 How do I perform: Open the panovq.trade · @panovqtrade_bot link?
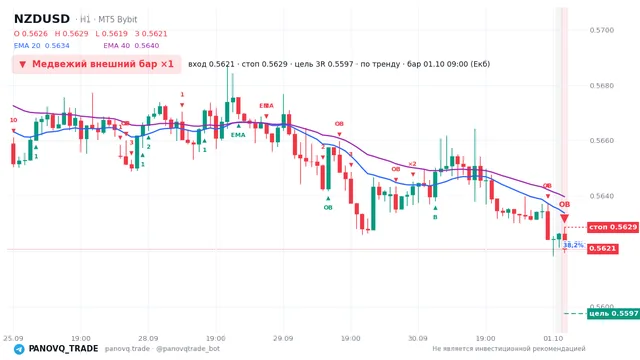[x=162, y=349]
